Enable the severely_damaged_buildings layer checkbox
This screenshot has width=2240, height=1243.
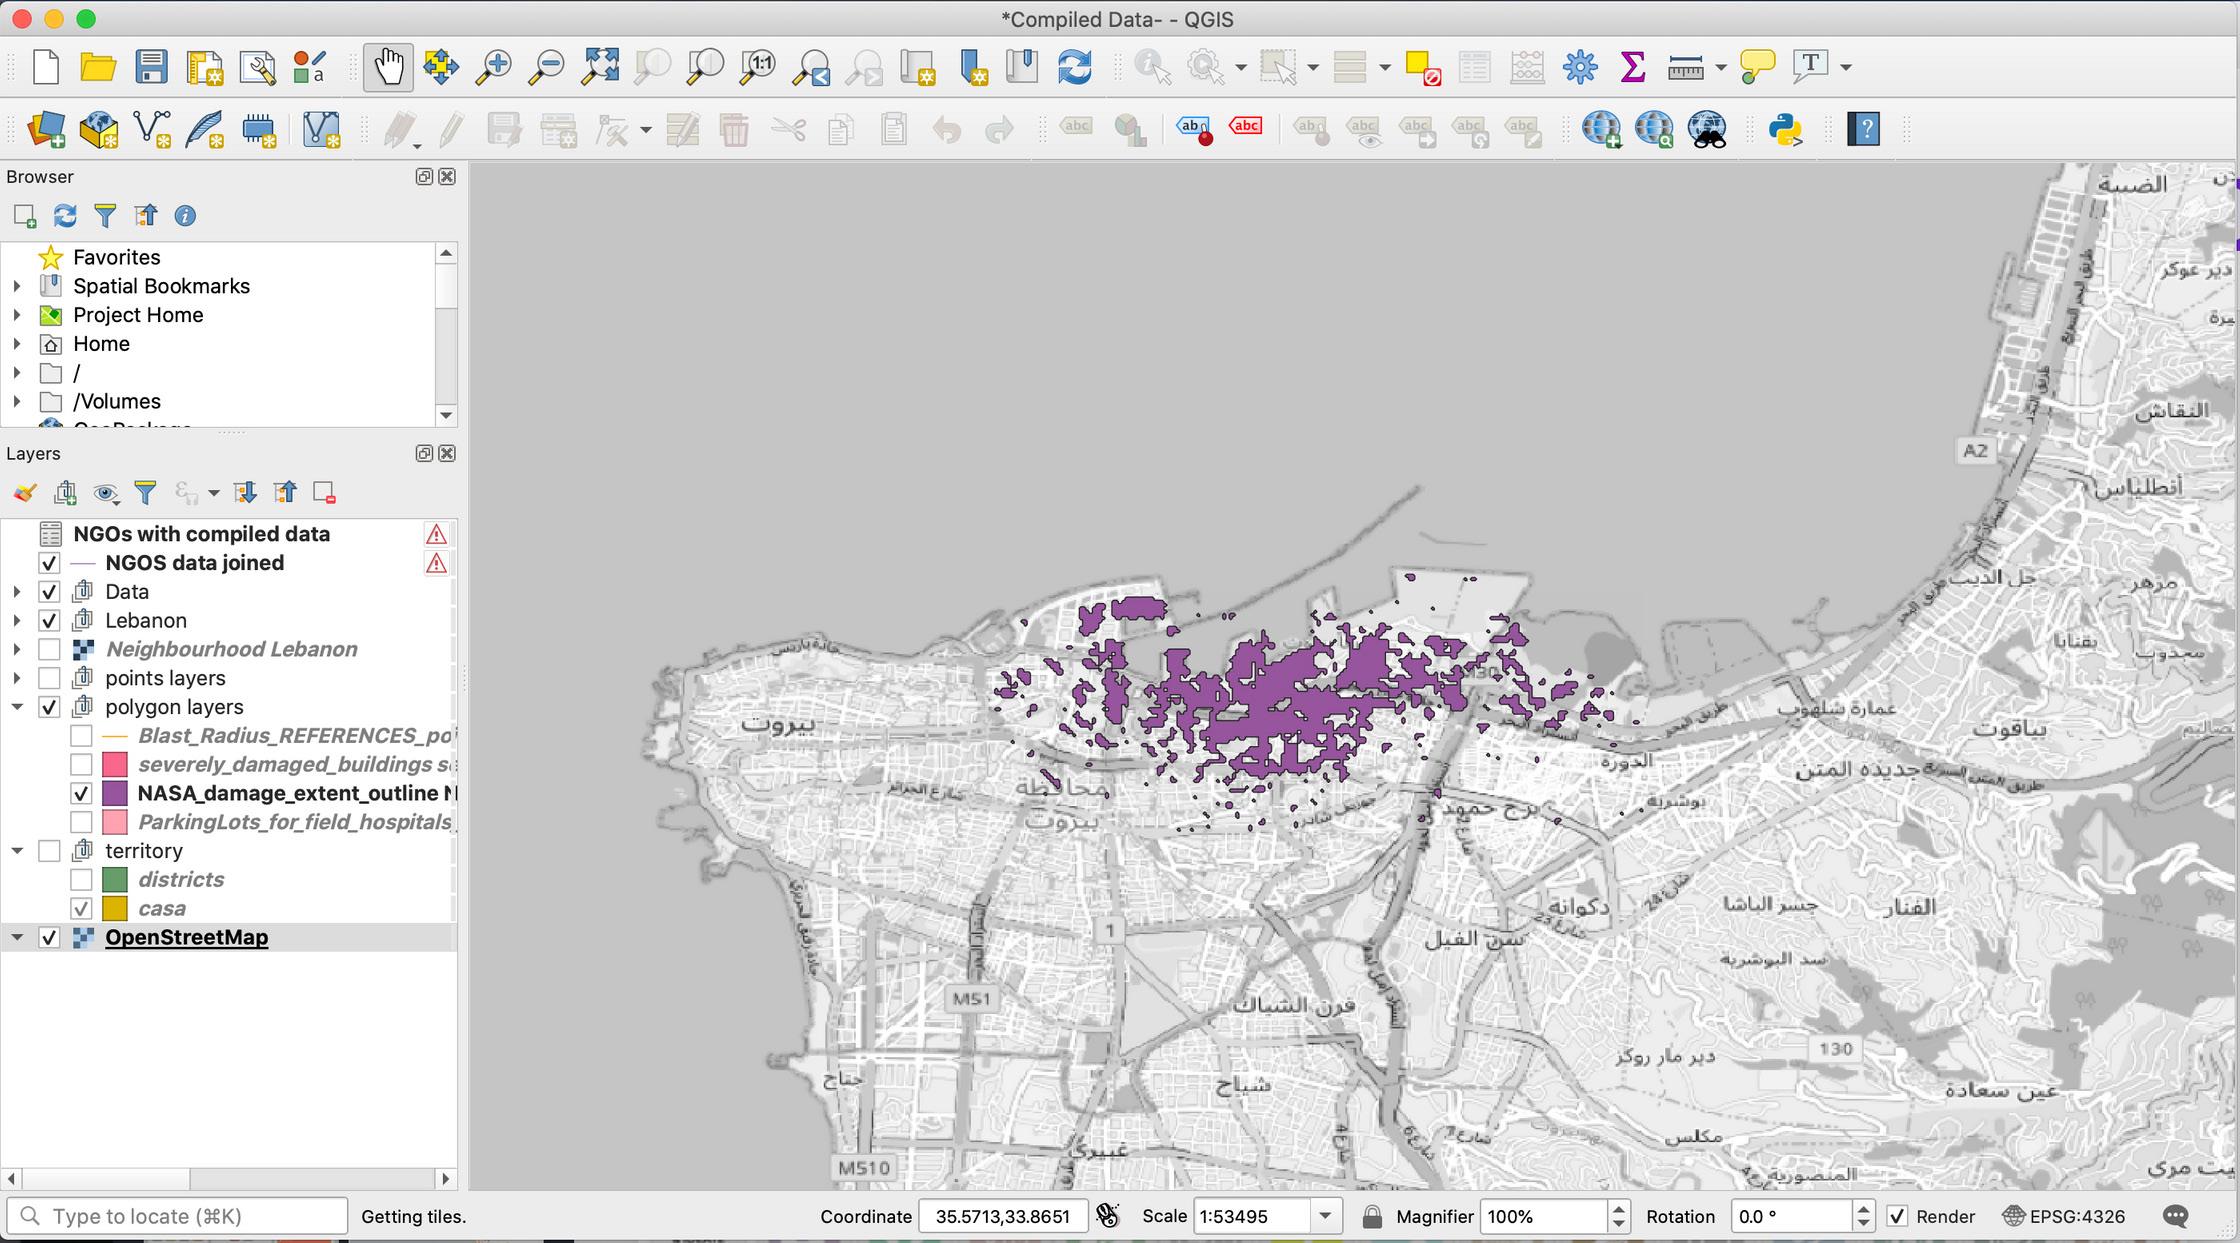[x=81, y=765]
